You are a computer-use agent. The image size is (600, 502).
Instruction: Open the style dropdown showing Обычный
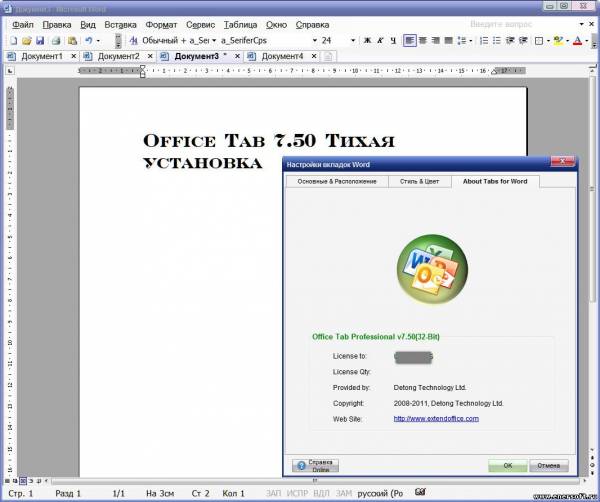[x=214, y=41]
